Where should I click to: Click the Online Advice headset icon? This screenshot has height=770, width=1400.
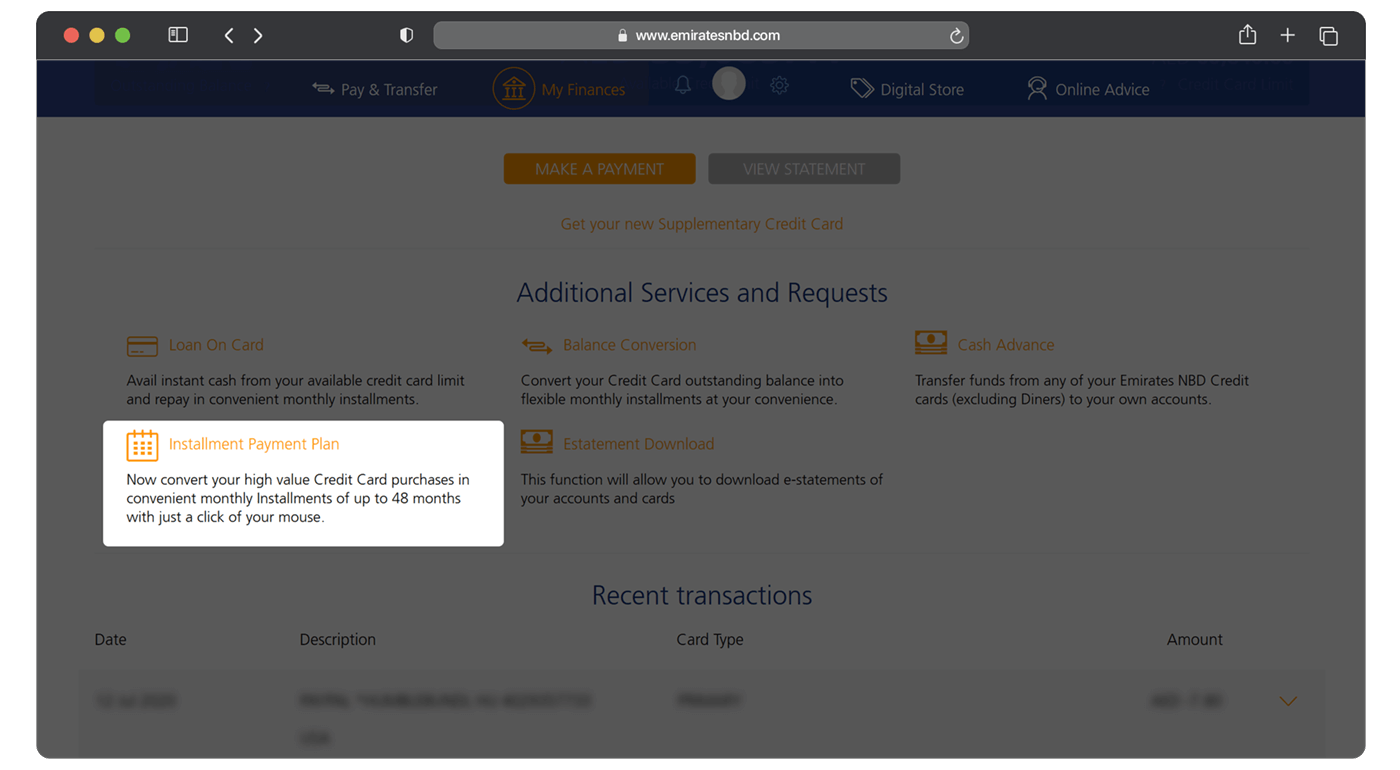(1037, 89)
